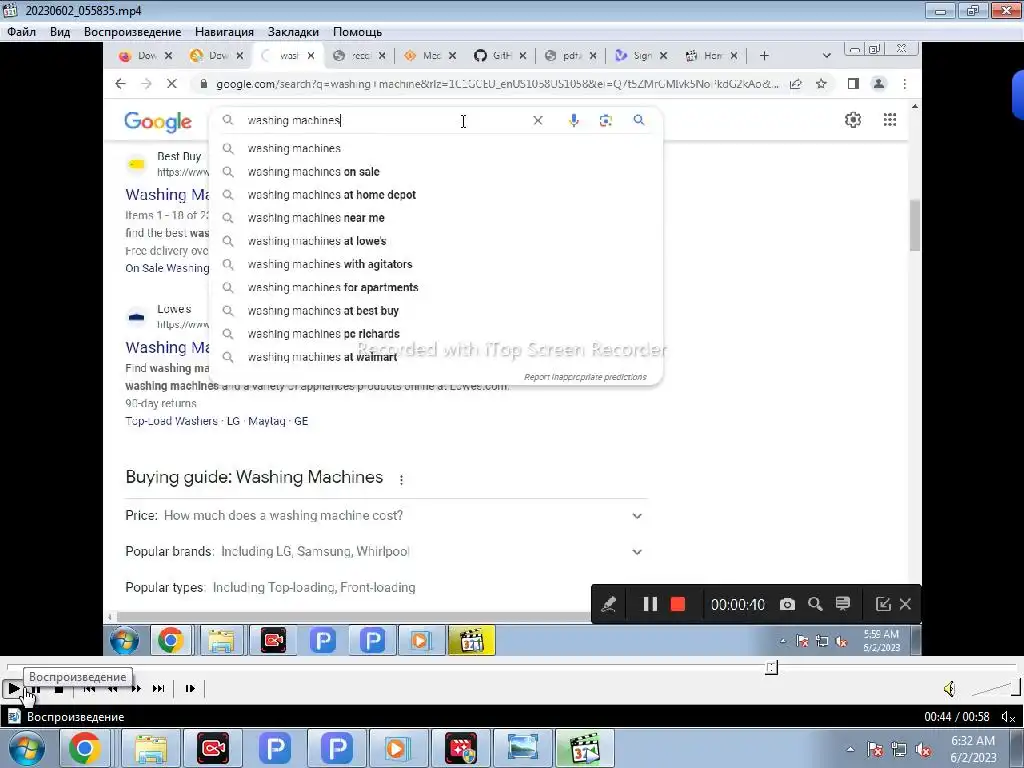The height and width of the screenshot is (768, 1024).
Task: Switch to the Sign browser tab
Action: pyautogui.click(x=641, y=56)
